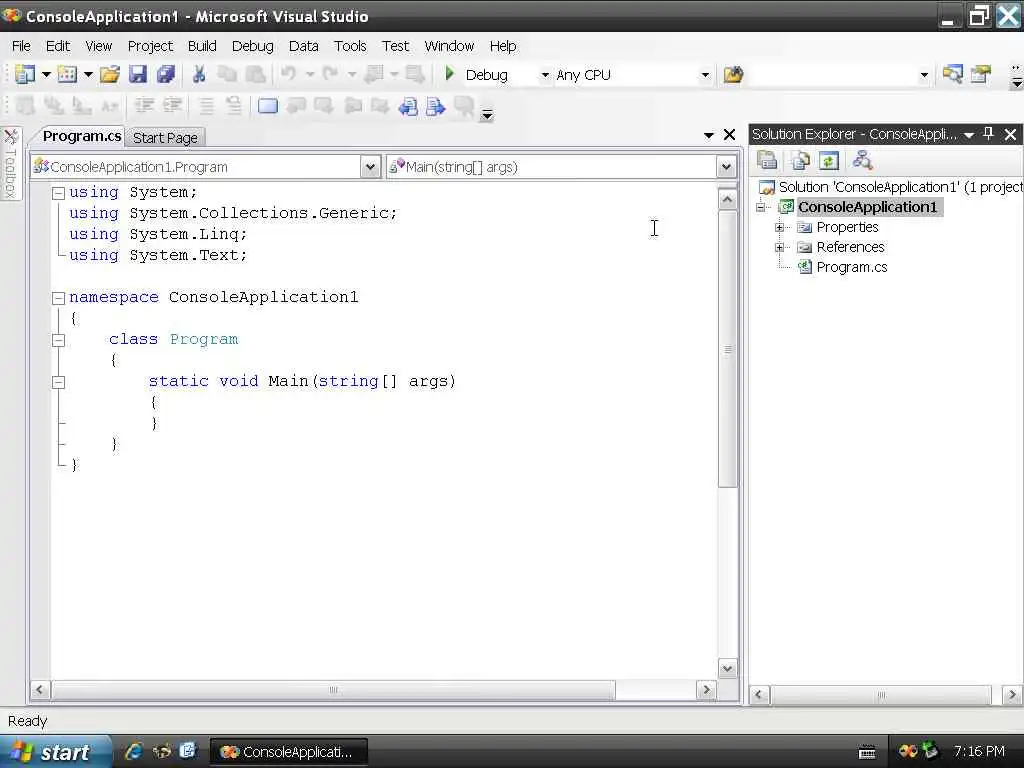Image resolution: width=1024 pixels, height=768 pixels.
Task: Open the Debug menu
Action: [252, 46]
